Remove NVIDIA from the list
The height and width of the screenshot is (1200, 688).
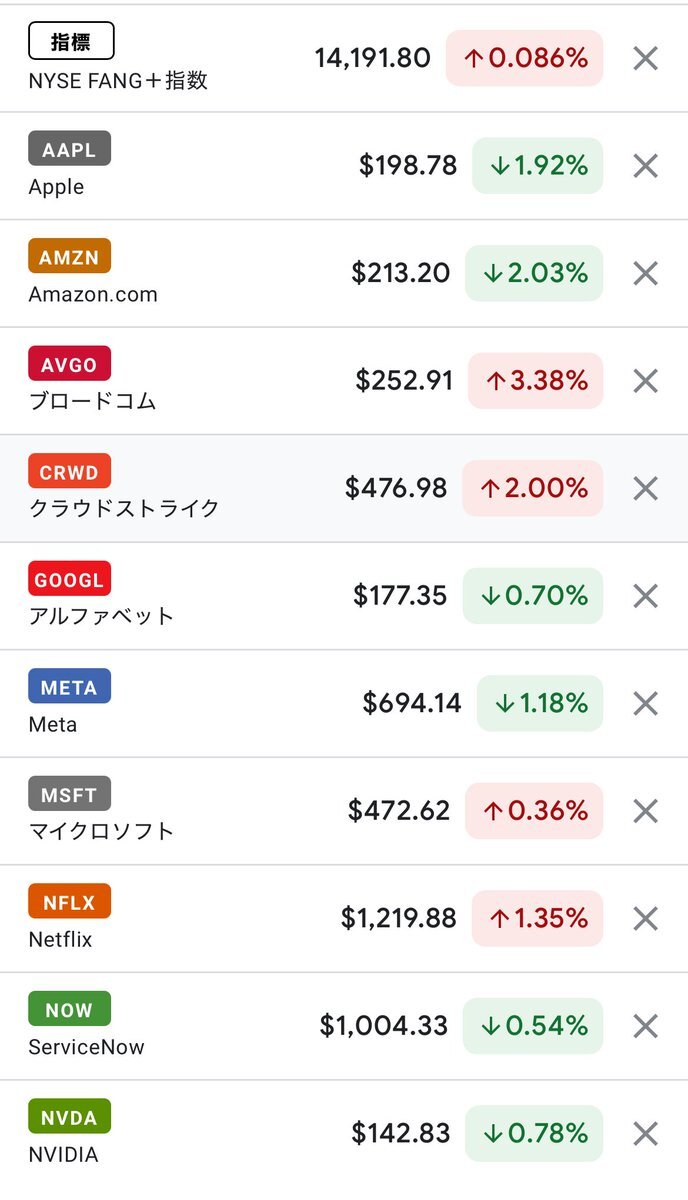[646, 1133]
